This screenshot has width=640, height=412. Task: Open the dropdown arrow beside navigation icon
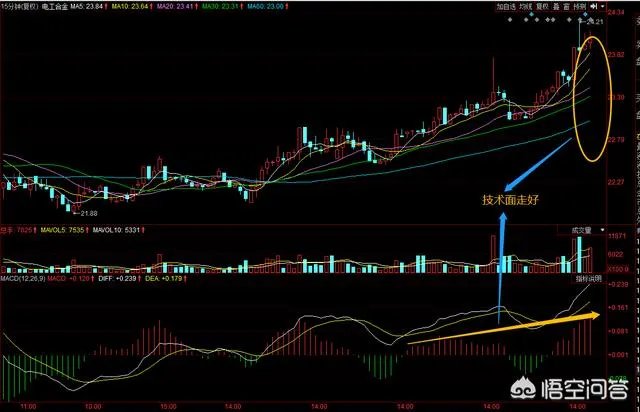click(x=602, y=7)
